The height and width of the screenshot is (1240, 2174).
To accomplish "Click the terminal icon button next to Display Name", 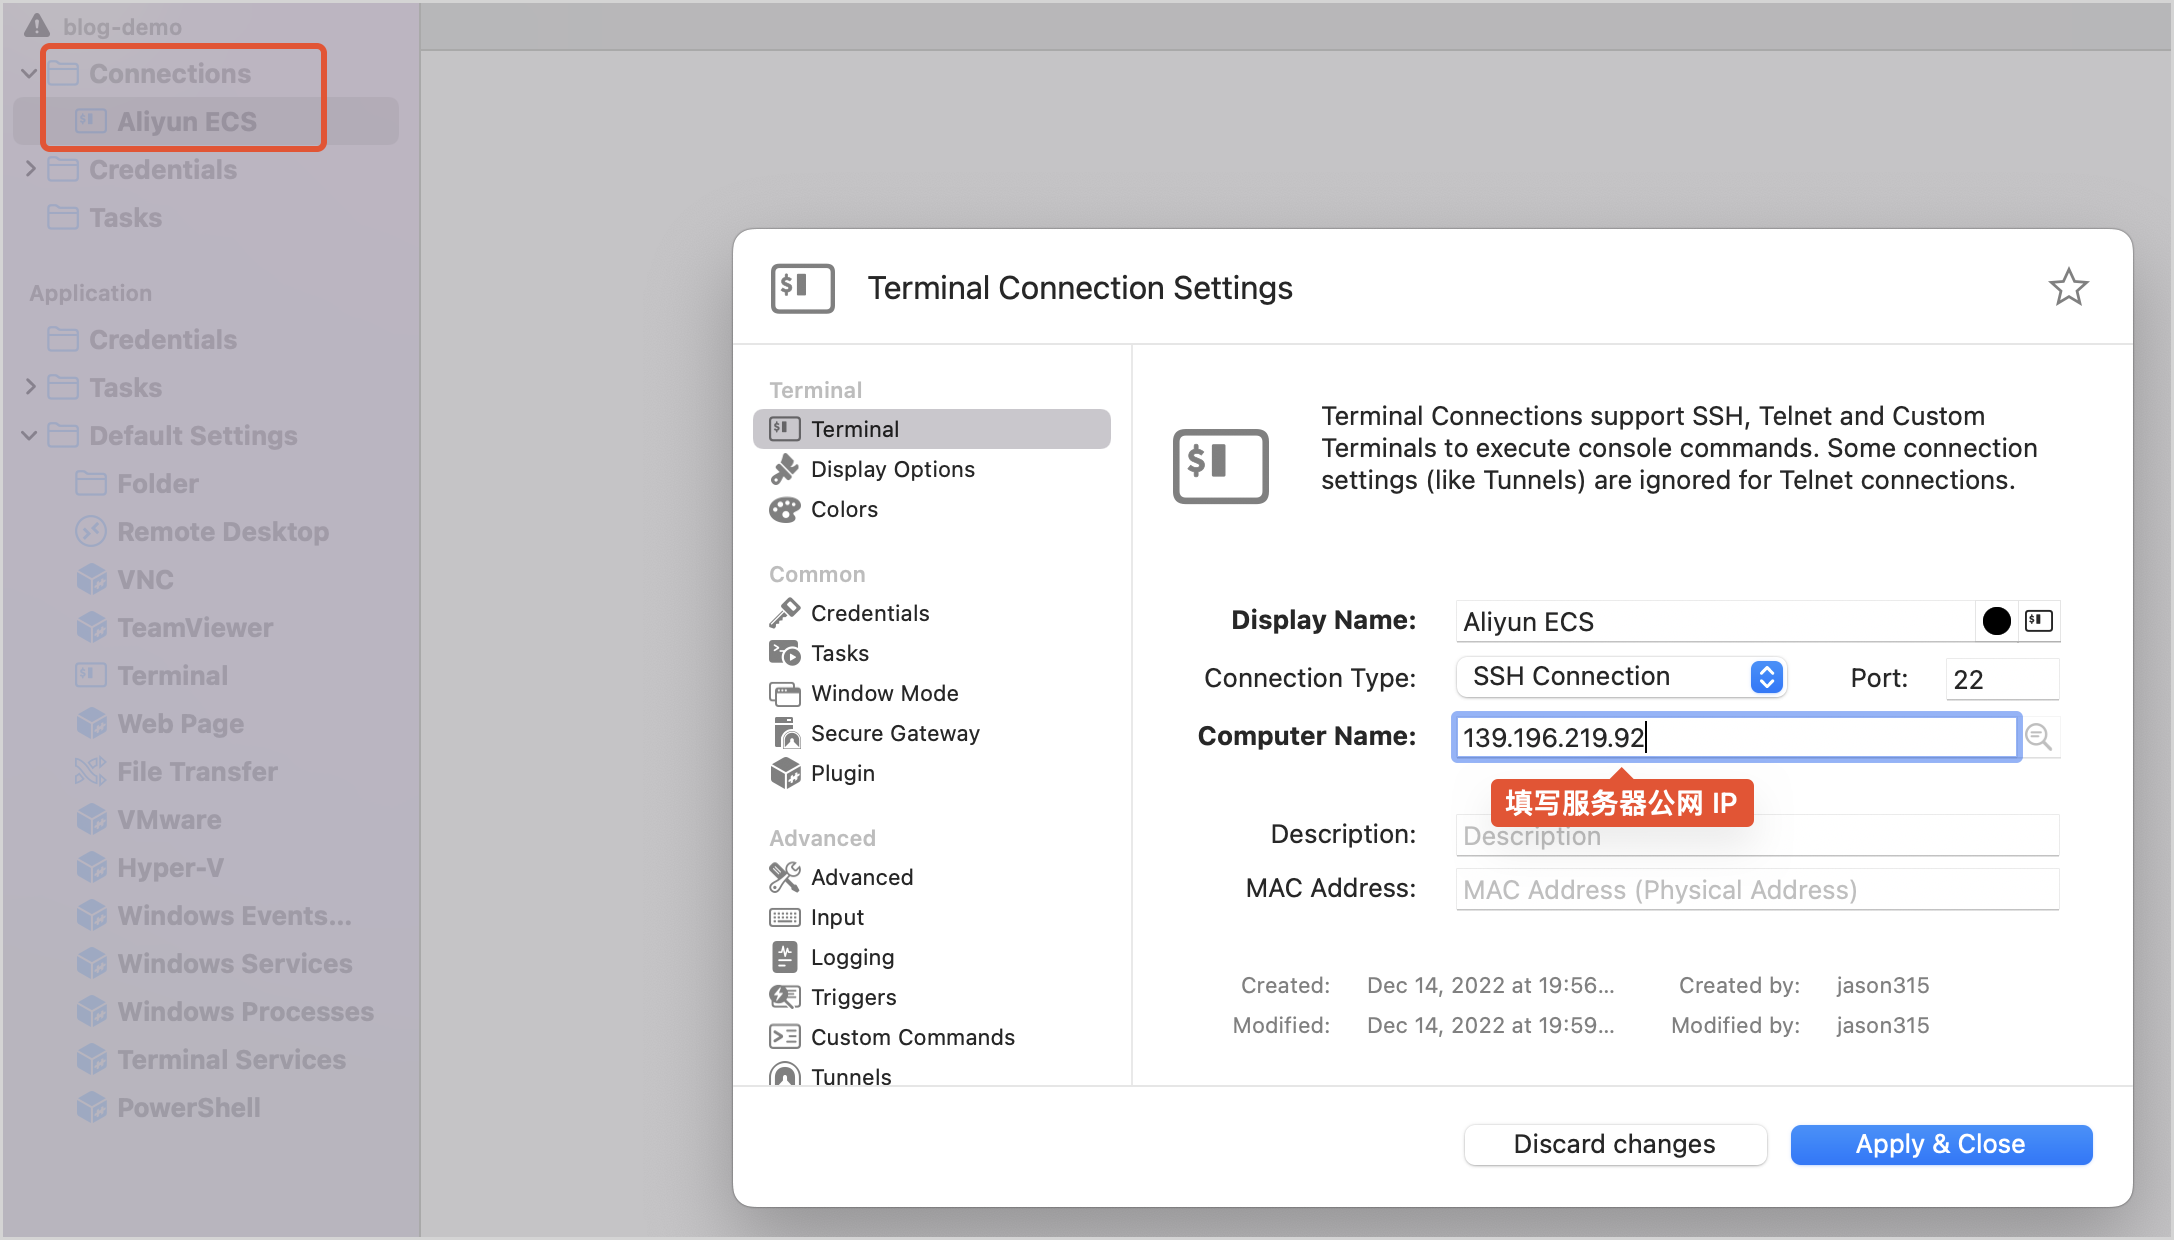I will click(2038, 621).
